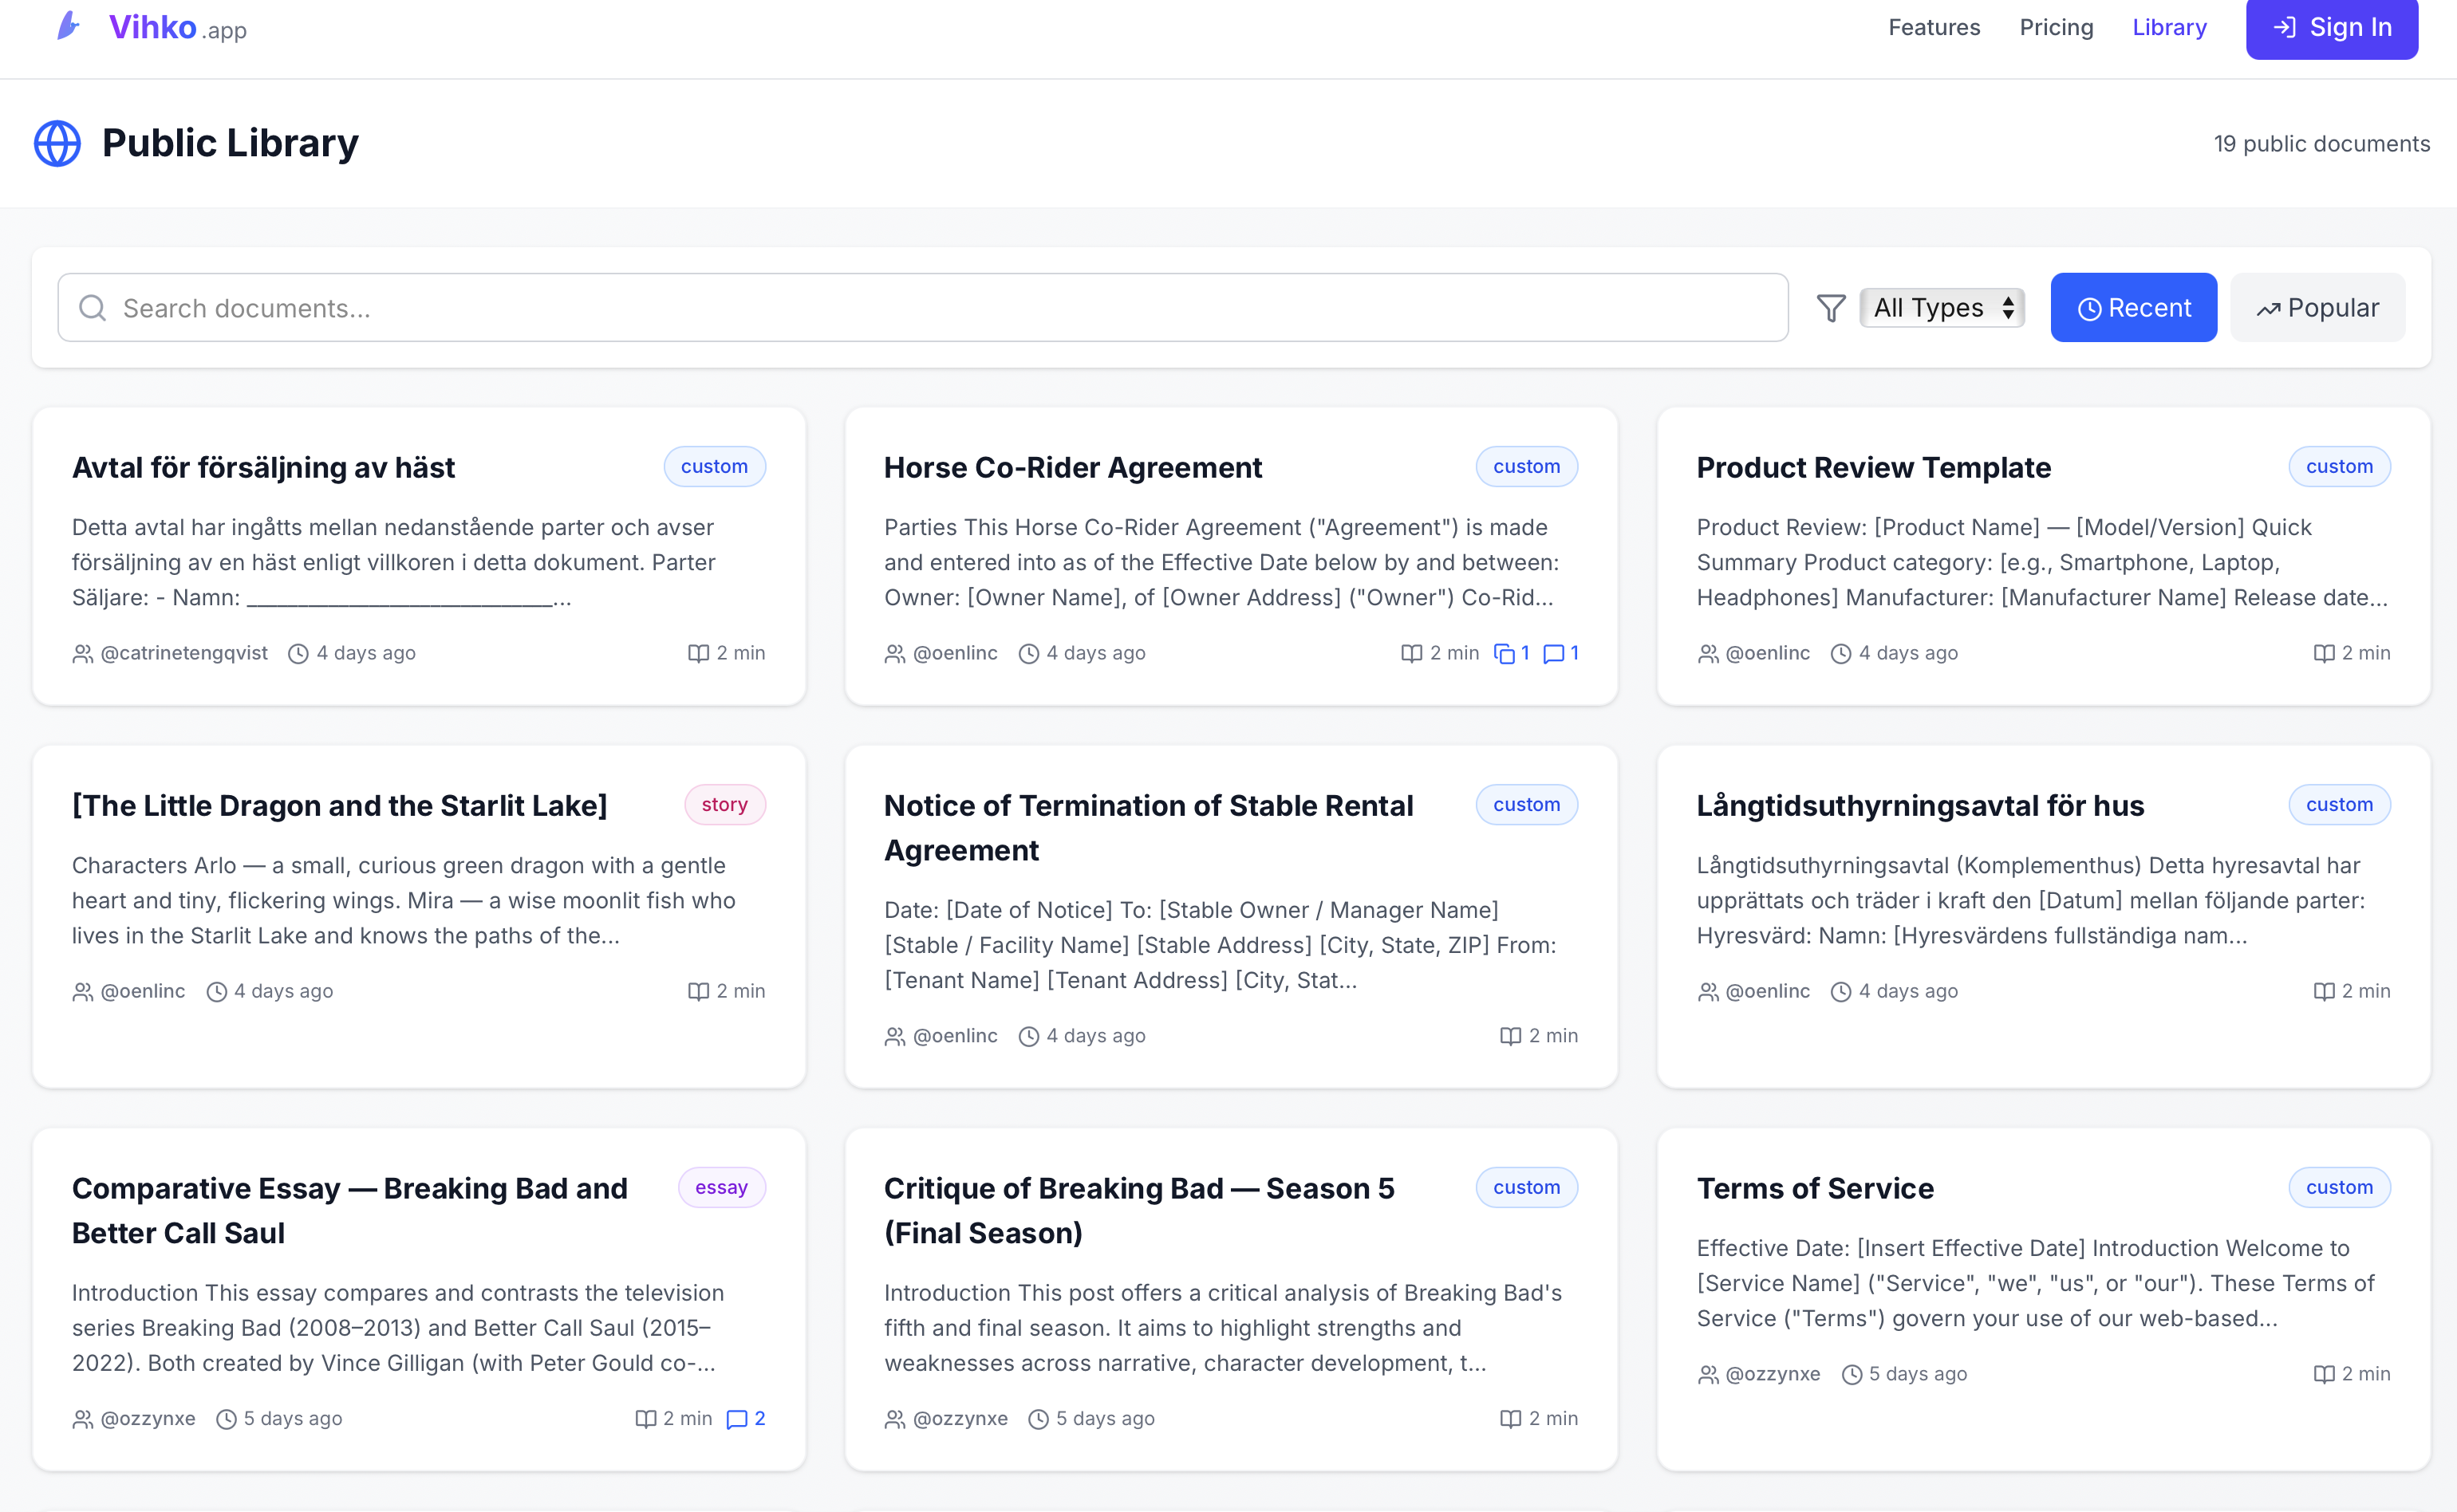Open the All Types filter dropdown

(1942, 308)
